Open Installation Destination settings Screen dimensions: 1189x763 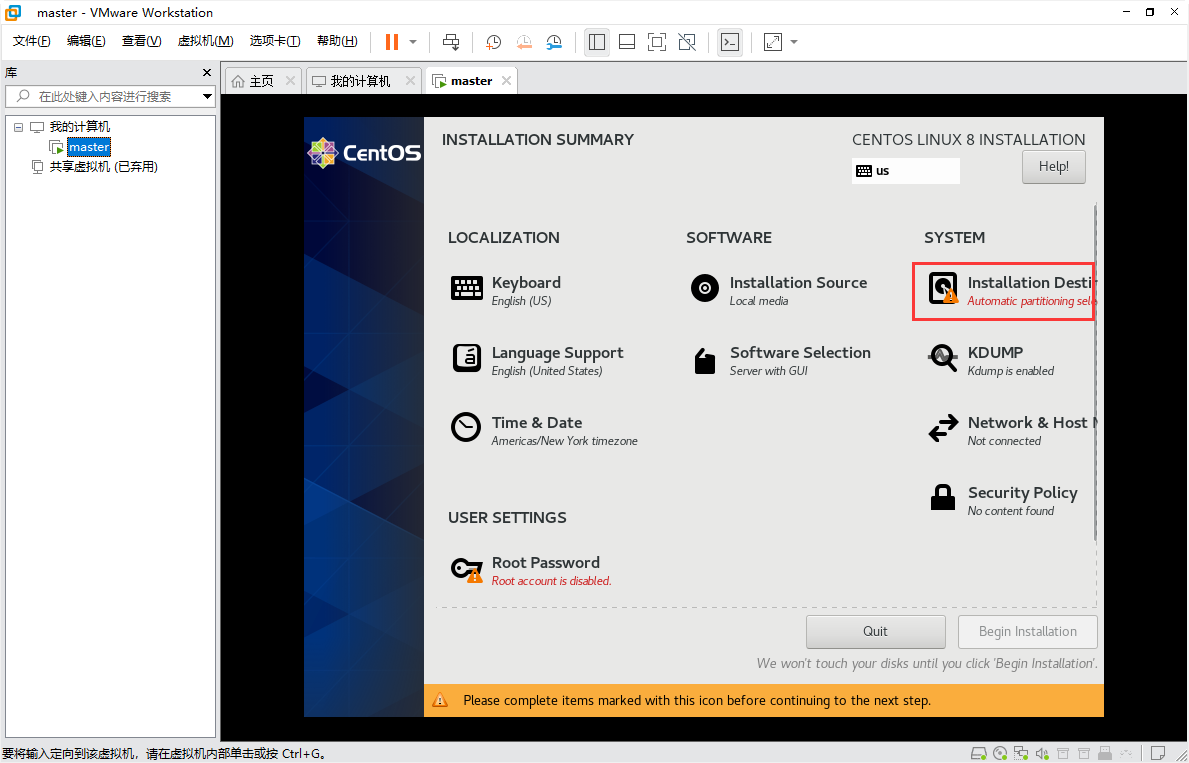(1003, 291)
